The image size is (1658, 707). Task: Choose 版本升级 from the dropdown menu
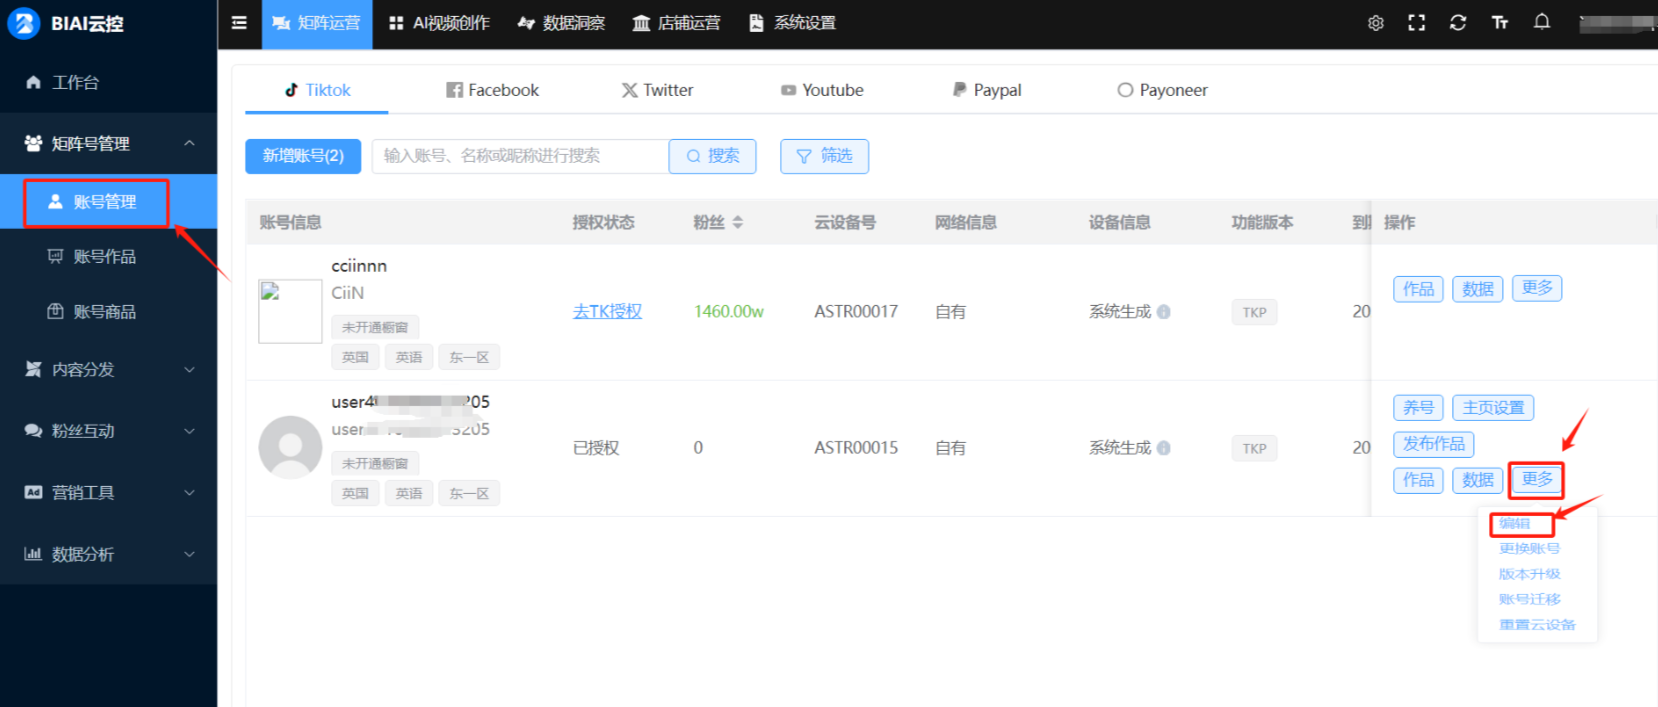click(1529, 574)
